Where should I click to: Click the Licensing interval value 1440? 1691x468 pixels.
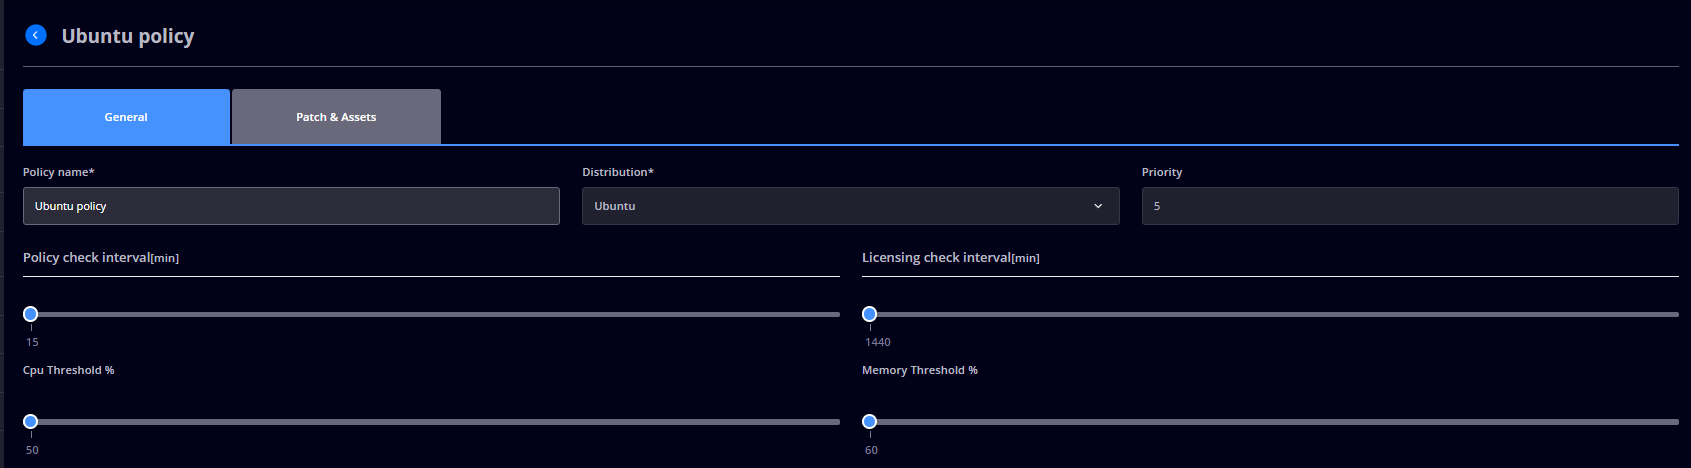pyautogui.click(x=878, y=342)
